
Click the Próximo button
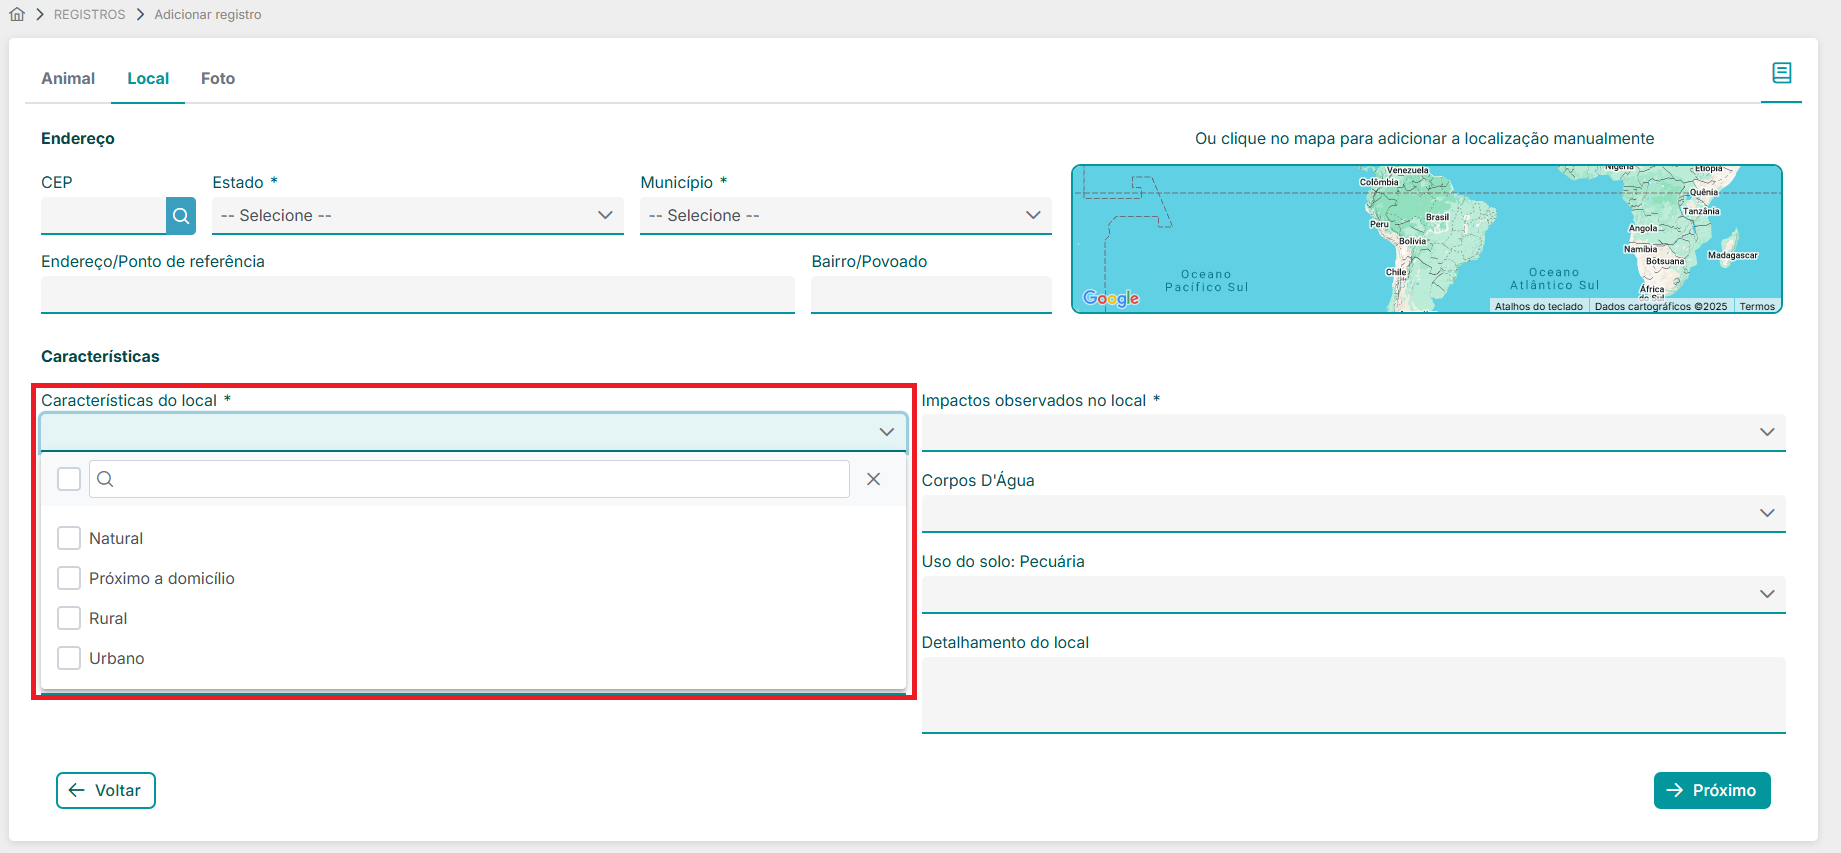(x=1711, y=790)
